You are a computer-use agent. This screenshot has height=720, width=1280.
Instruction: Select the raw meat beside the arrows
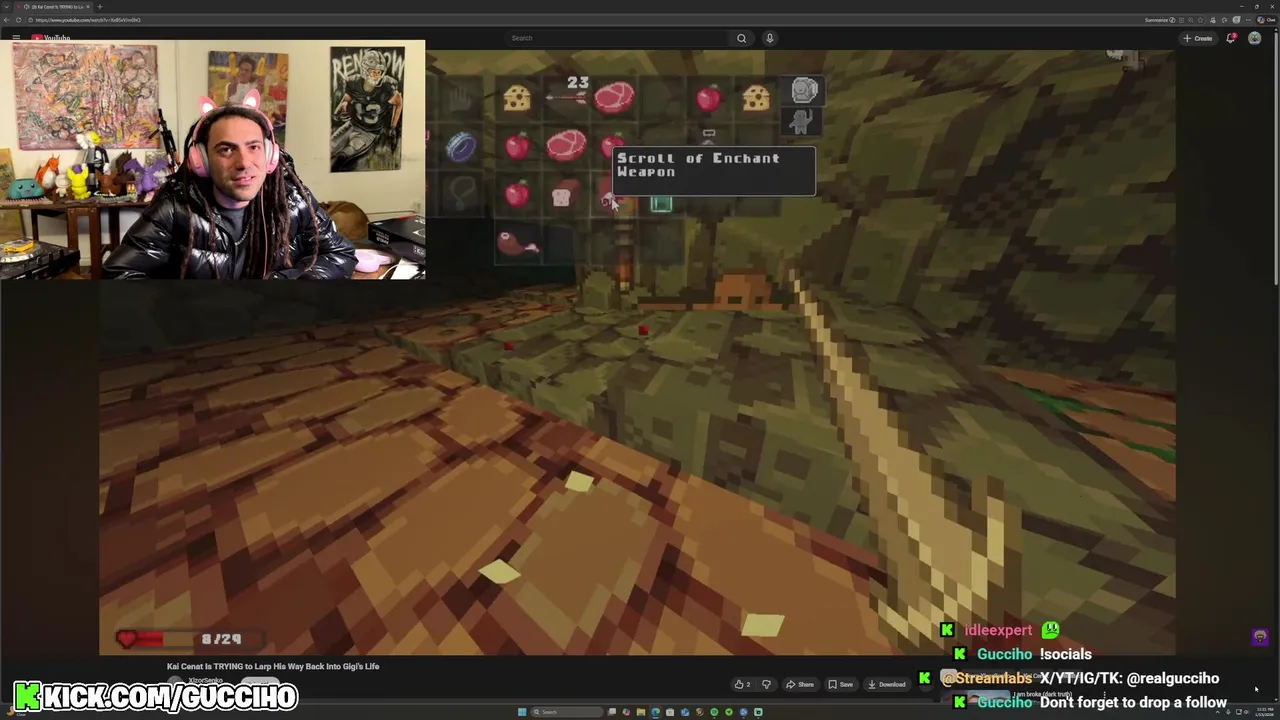coord(613,97)
